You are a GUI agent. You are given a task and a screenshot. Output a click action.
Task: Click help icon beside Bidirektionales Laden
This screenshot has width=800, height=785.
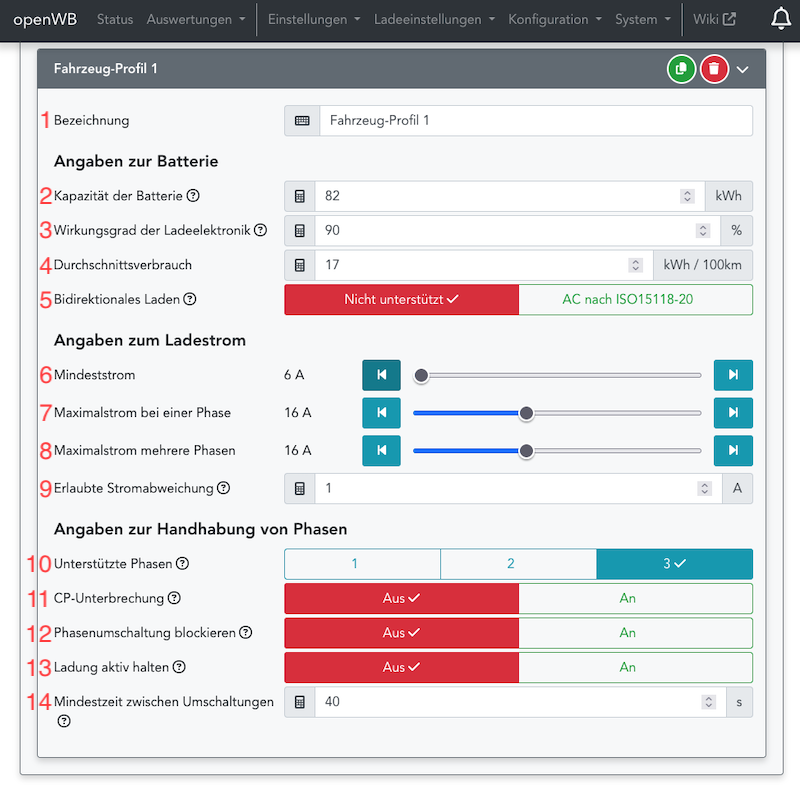(x=190, y=299)
